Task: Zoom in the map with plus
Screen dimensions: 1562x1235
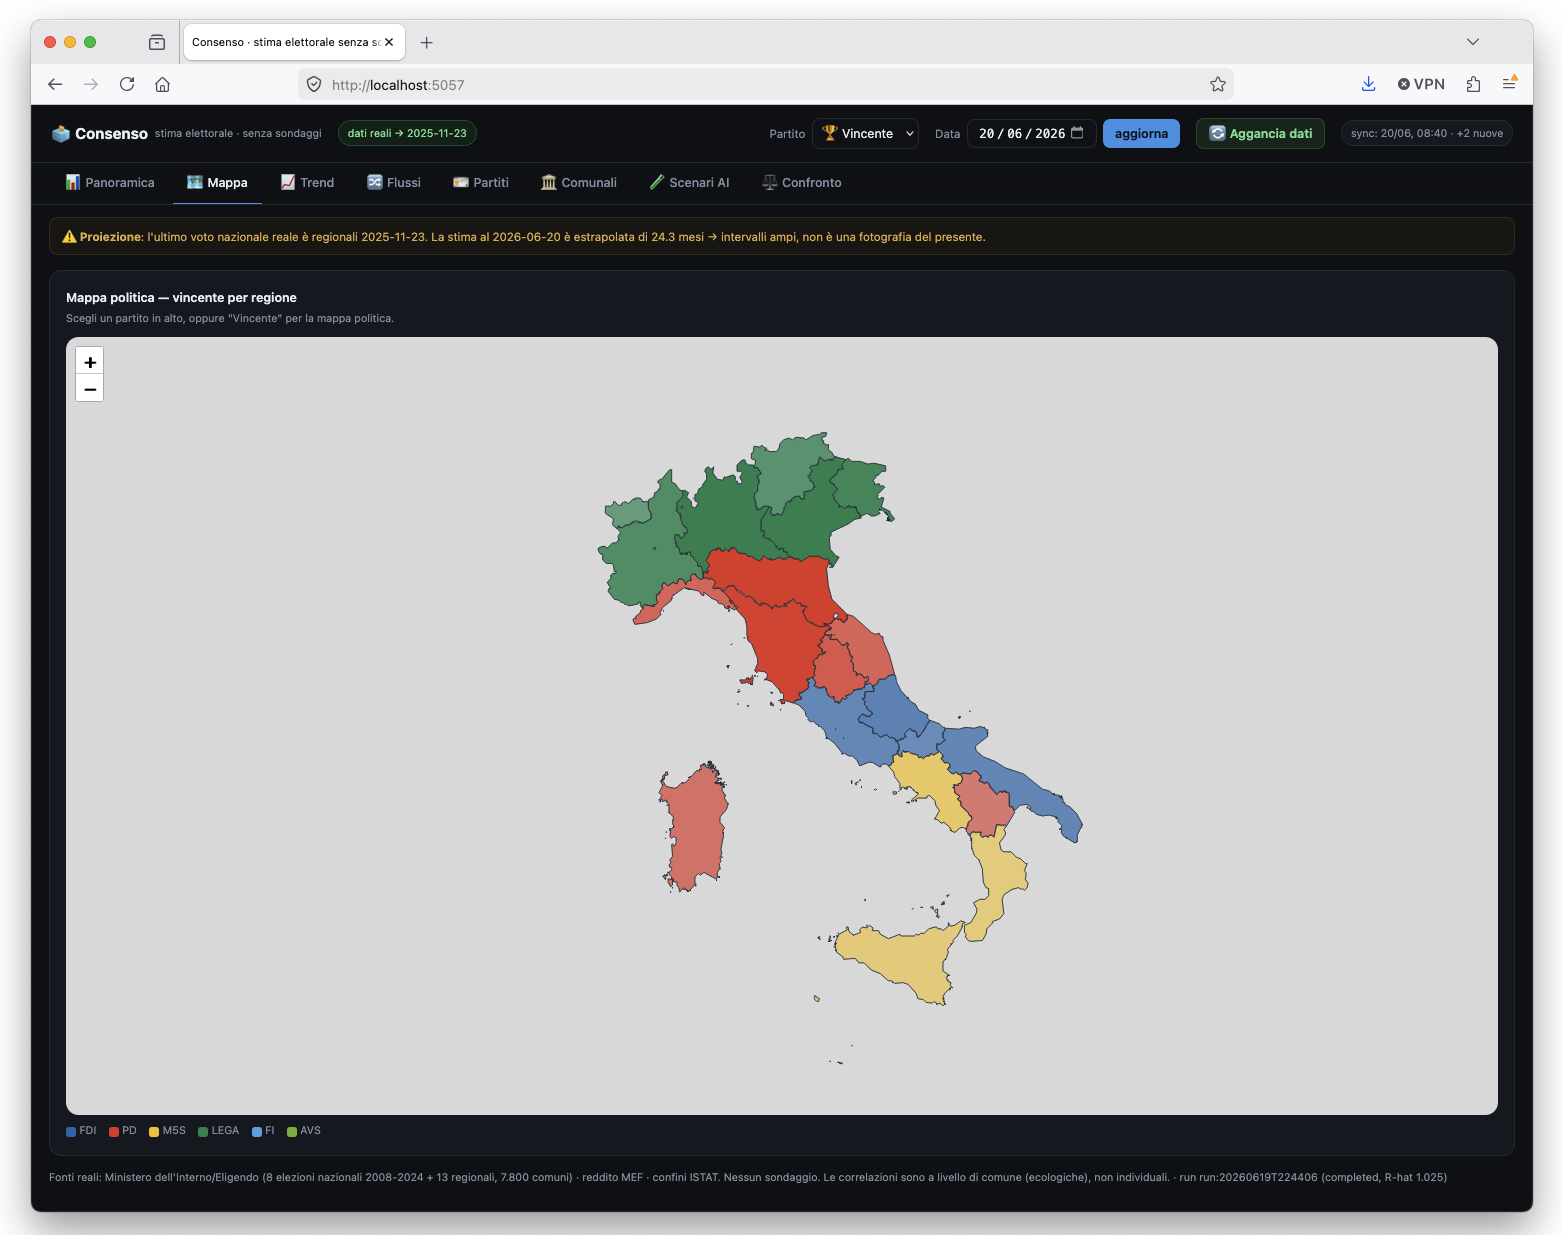Action: point(90,362)
